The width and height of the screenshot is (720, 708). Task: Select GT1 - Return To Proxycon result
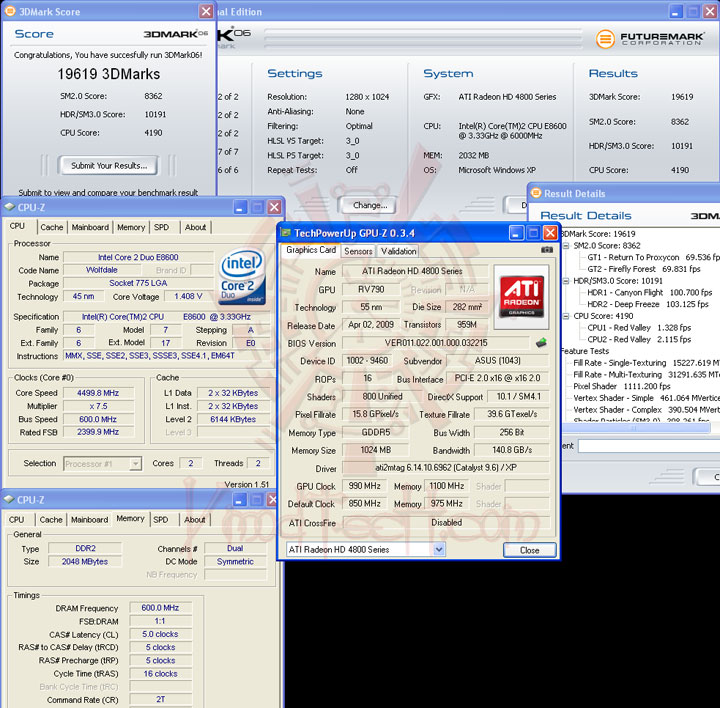[653, 257]
